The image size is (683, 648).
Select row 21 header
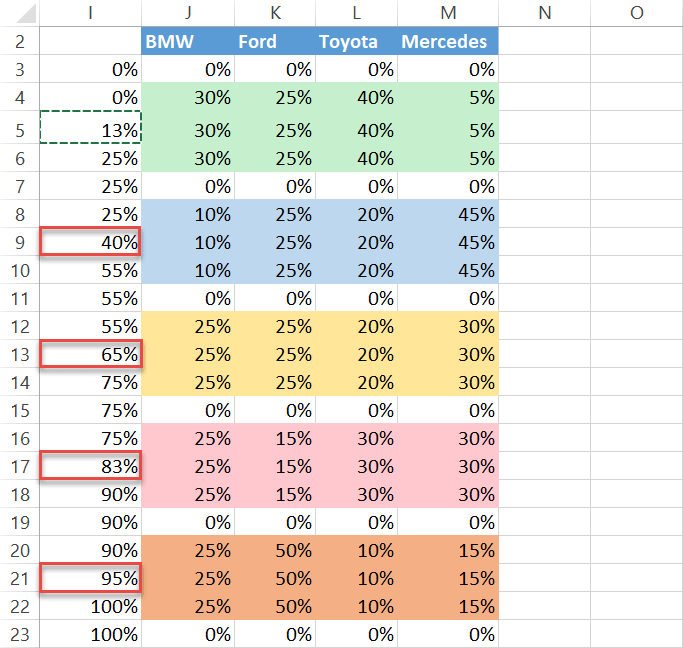(x=20, y=577)
